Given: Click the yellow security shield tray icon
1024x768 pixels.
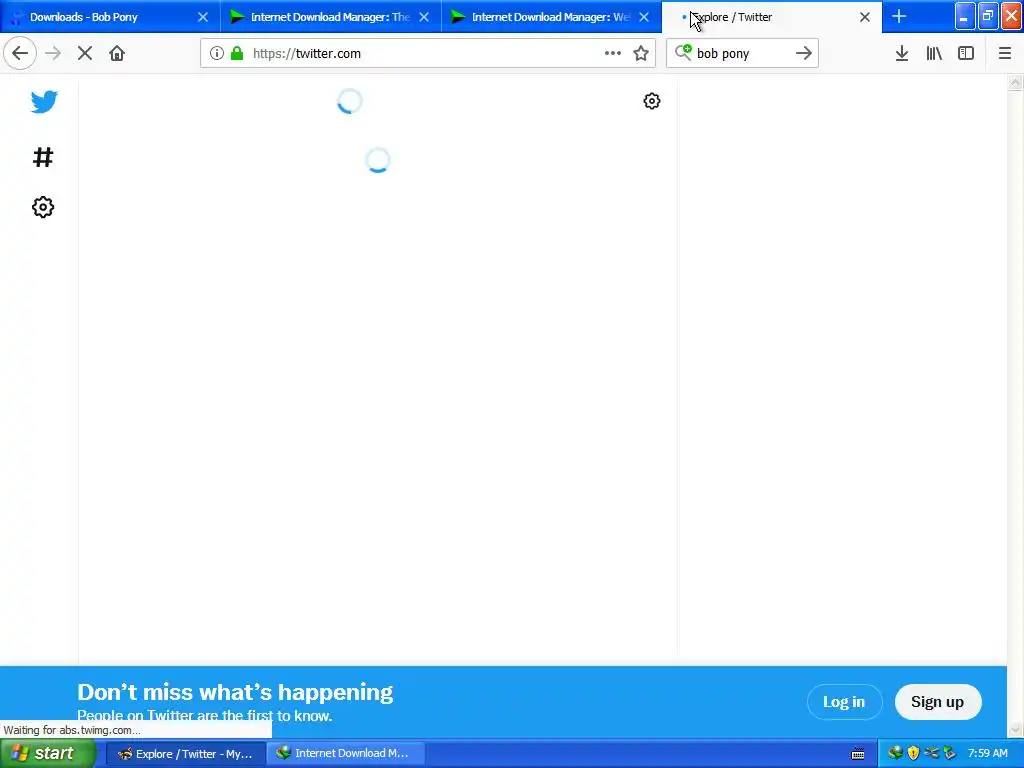Looking at the screenshot, I should click(x=913, y=754).
